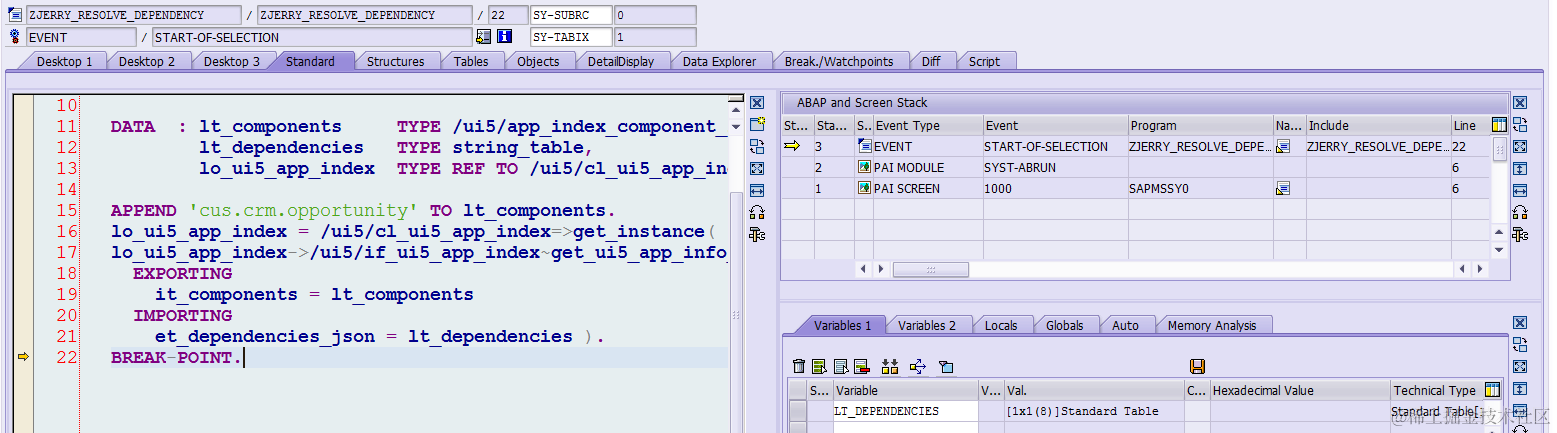
Task: Click the LT_DEPENDENCIES variable cell
Action: click(905, 411)
